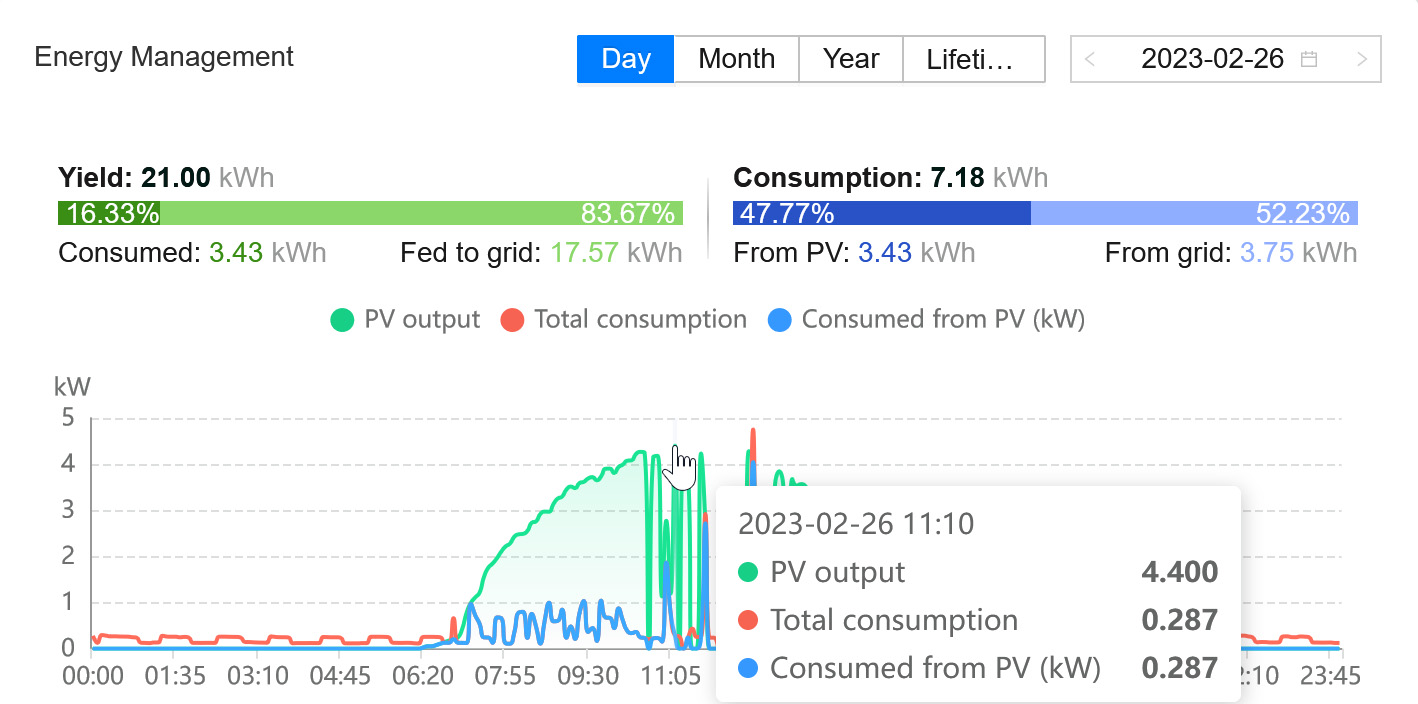This screenshot has width=1418, height=704.
Task: Click the dark green 16.33% consumed bar
Action: 109,213
